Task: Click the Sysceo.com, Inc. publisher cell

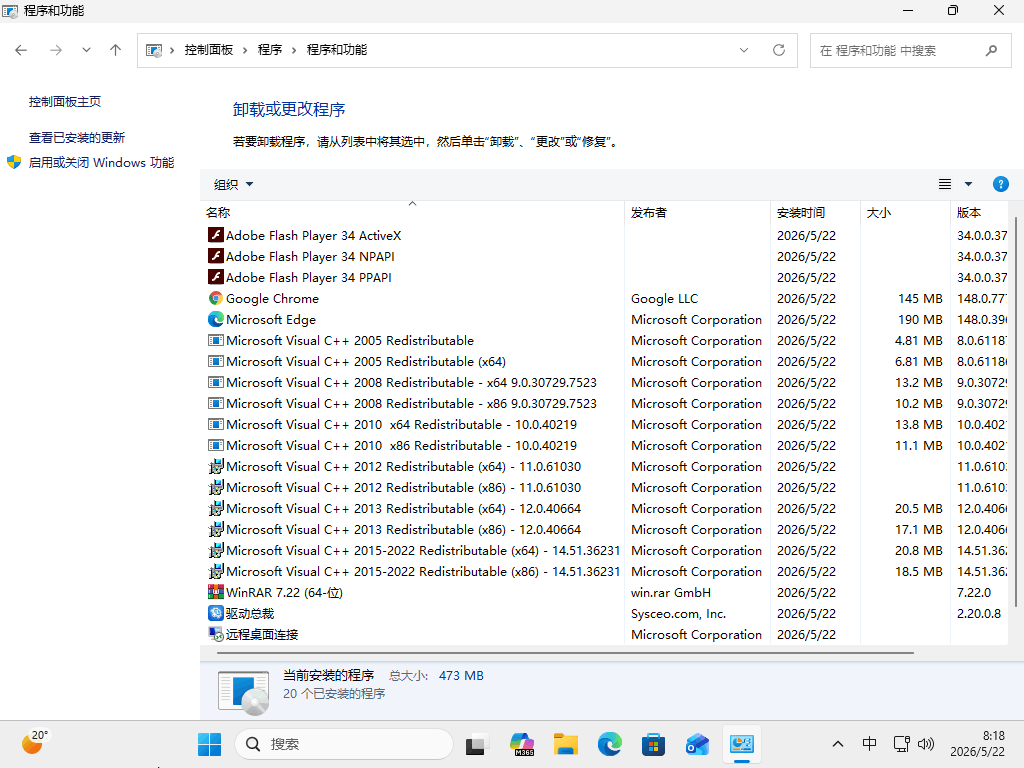Action: [679, 614]
